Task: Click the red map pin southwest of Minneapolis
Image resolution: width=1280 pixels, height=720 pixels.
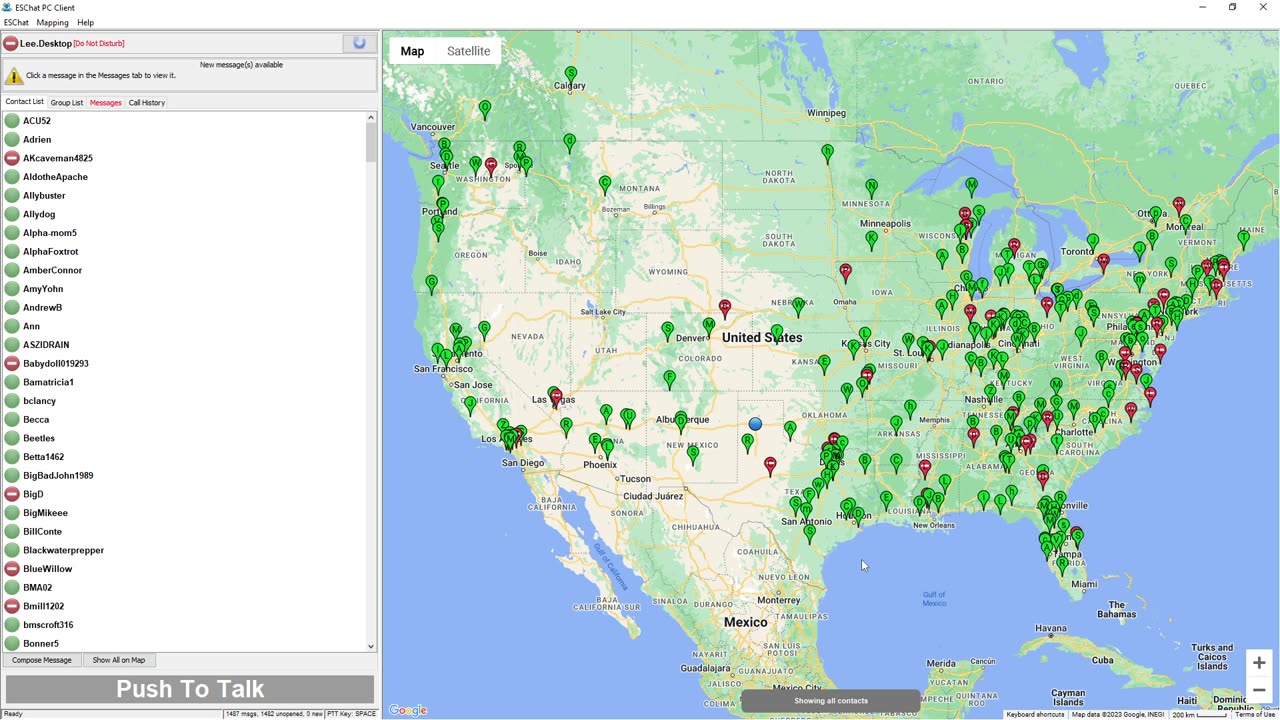Action: pyautogui.click(x=846, y=272)
